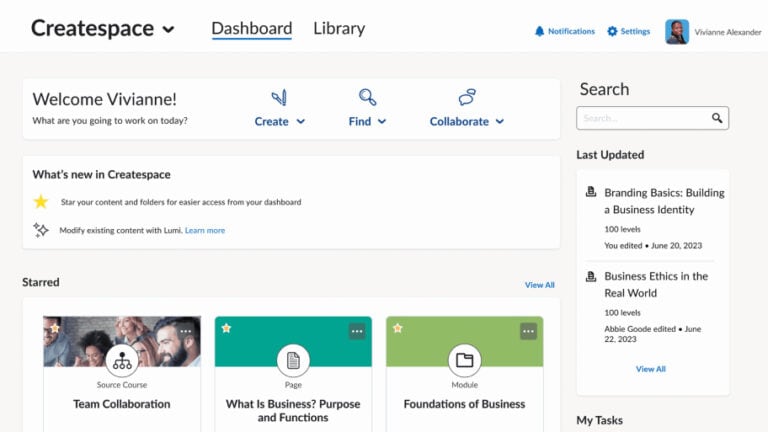Click the document icon beside Branding Basics
This screenshot has height=432, width=768.
[x=591, y=192]
